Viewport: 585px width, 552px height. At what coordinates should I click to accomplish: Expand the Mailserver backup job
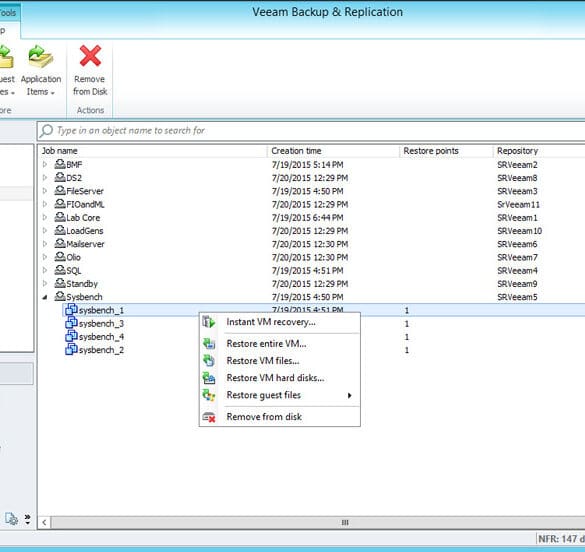pyautogui.click(x=45, y=244)
